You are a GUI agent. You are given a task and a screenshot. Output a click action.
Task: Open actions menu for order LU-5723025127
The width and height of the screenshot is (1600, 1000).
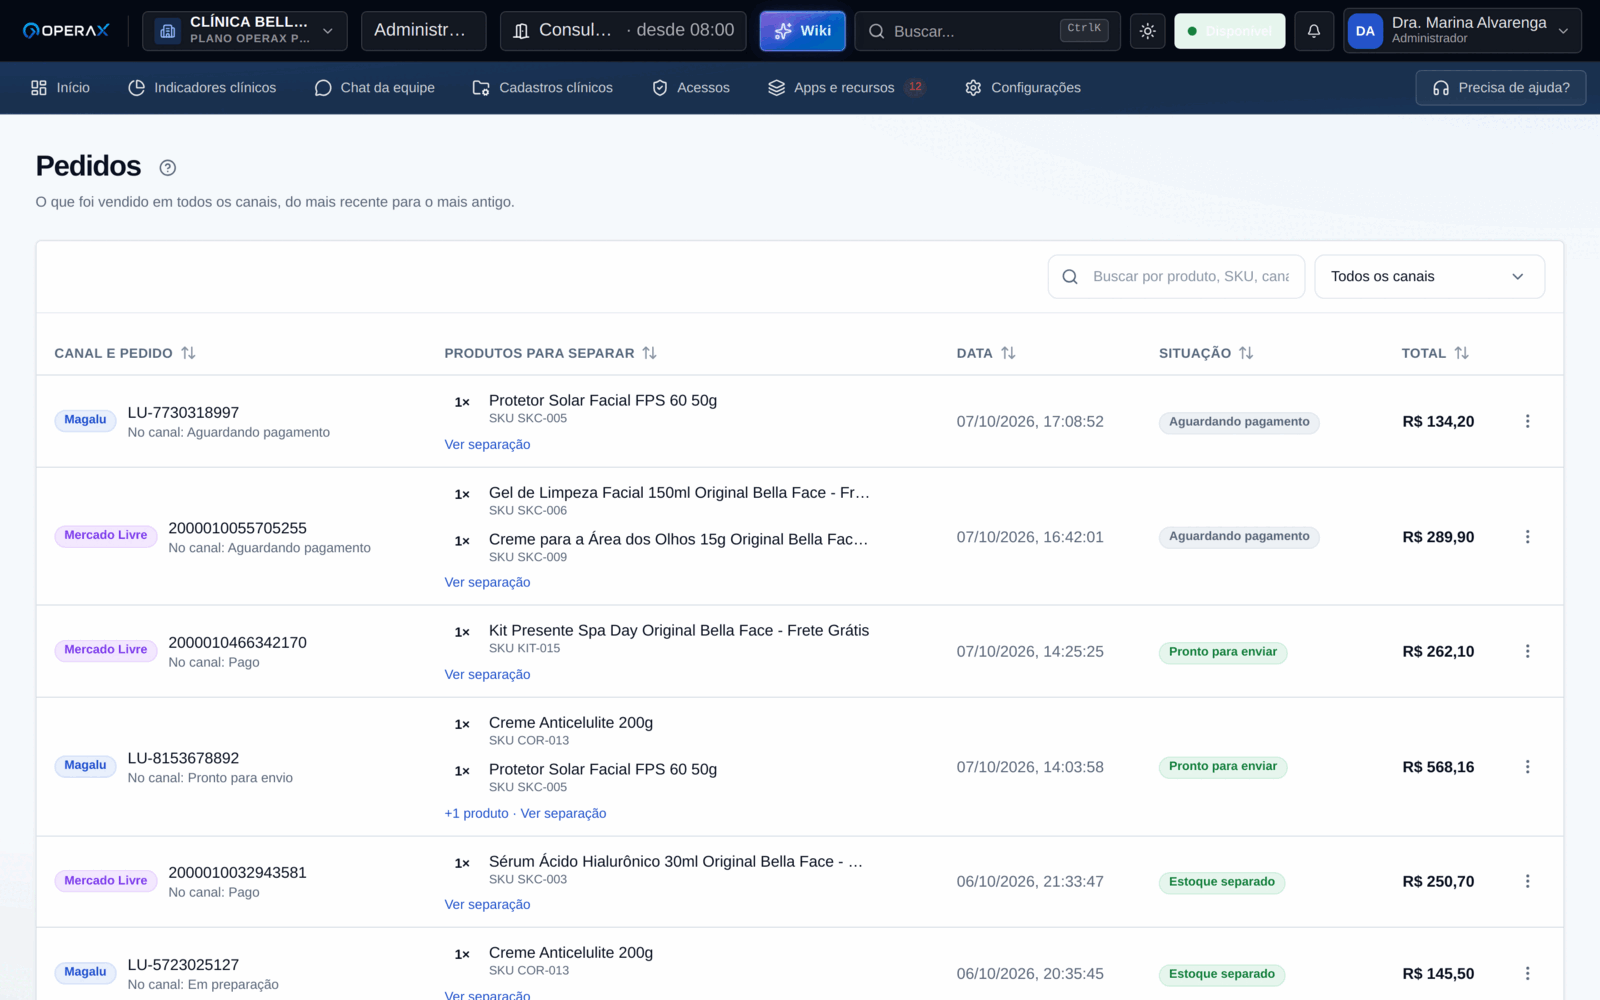[x=1527, y=973]
